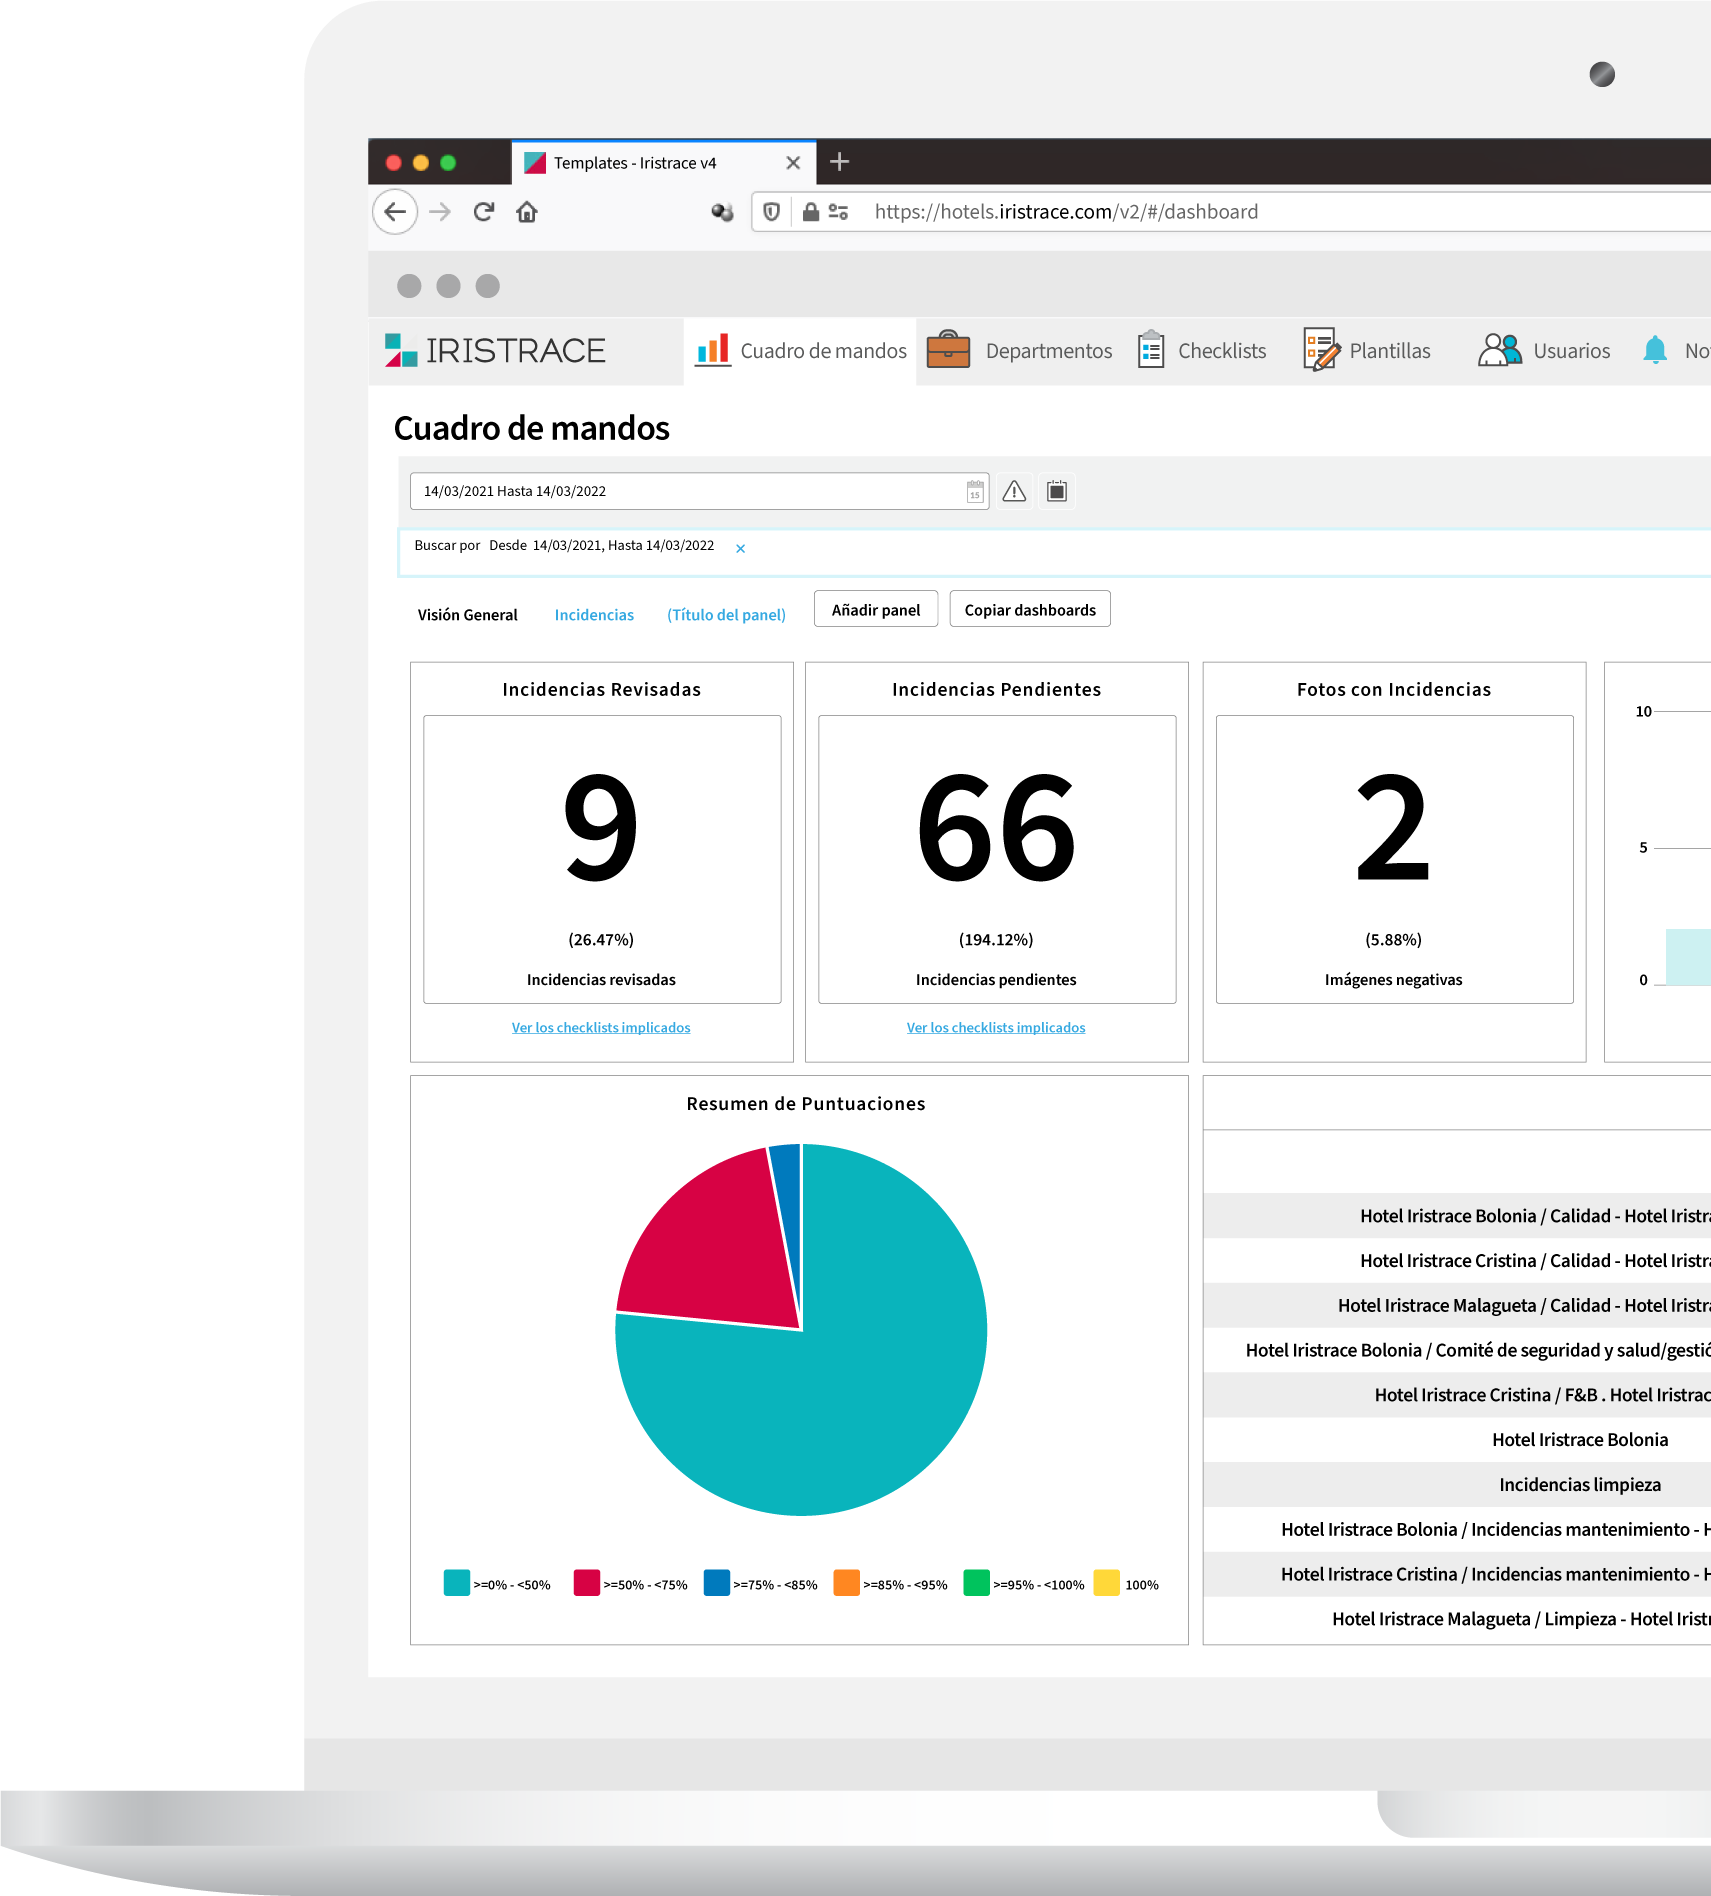
Task: Click the Cuadro de mandos bar chart icon
Action: (x=713, y=351)
